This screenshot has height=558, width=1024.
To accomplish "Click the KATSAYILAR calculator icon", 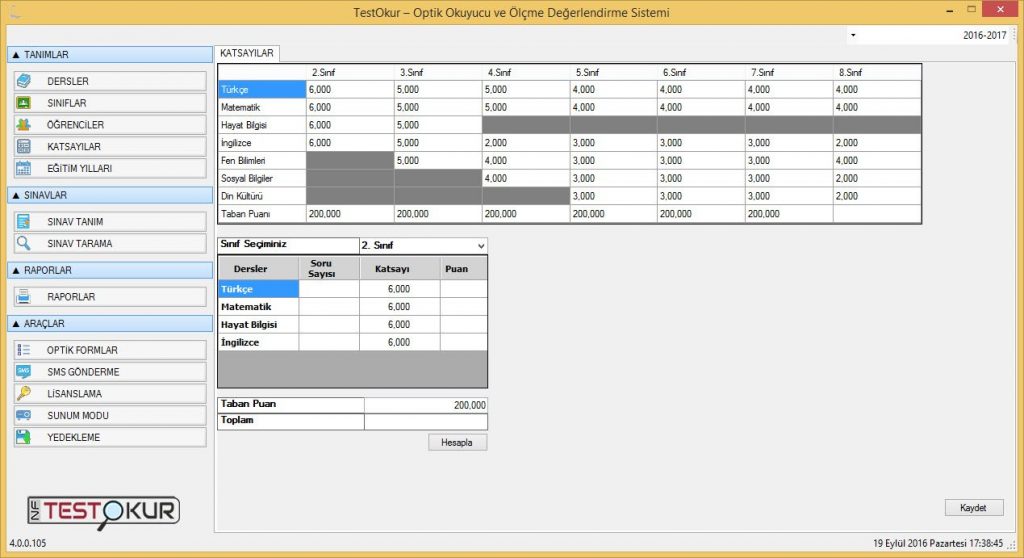I will 24,146.
